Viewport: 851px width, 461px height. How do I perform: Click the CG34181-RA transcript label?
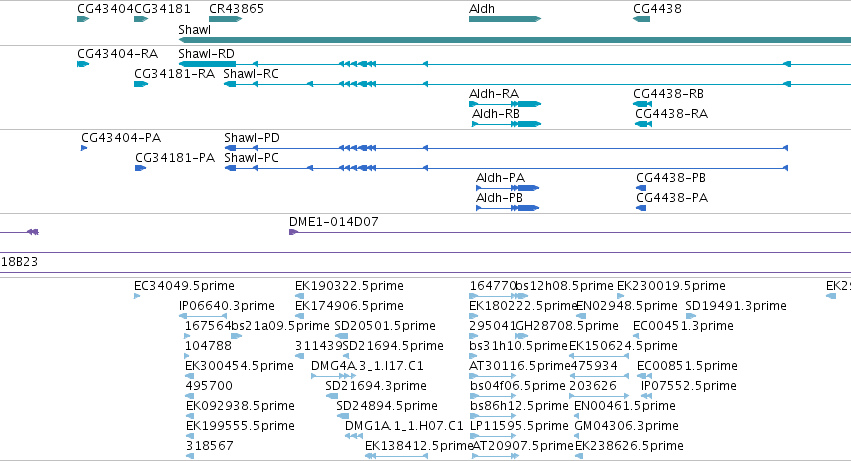174,74
